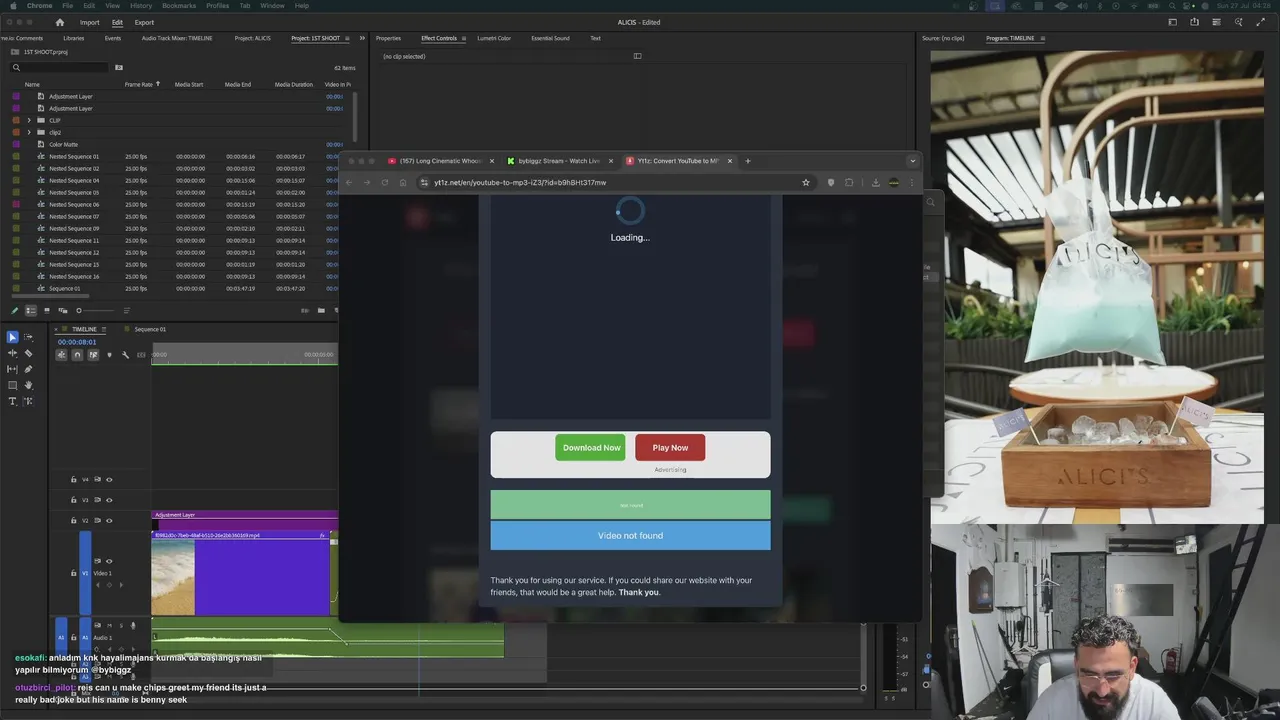Viewport: 1280px width, 720px height.
Task: Open the Sequence 01 timeline tab
Action: coord(150,329)
